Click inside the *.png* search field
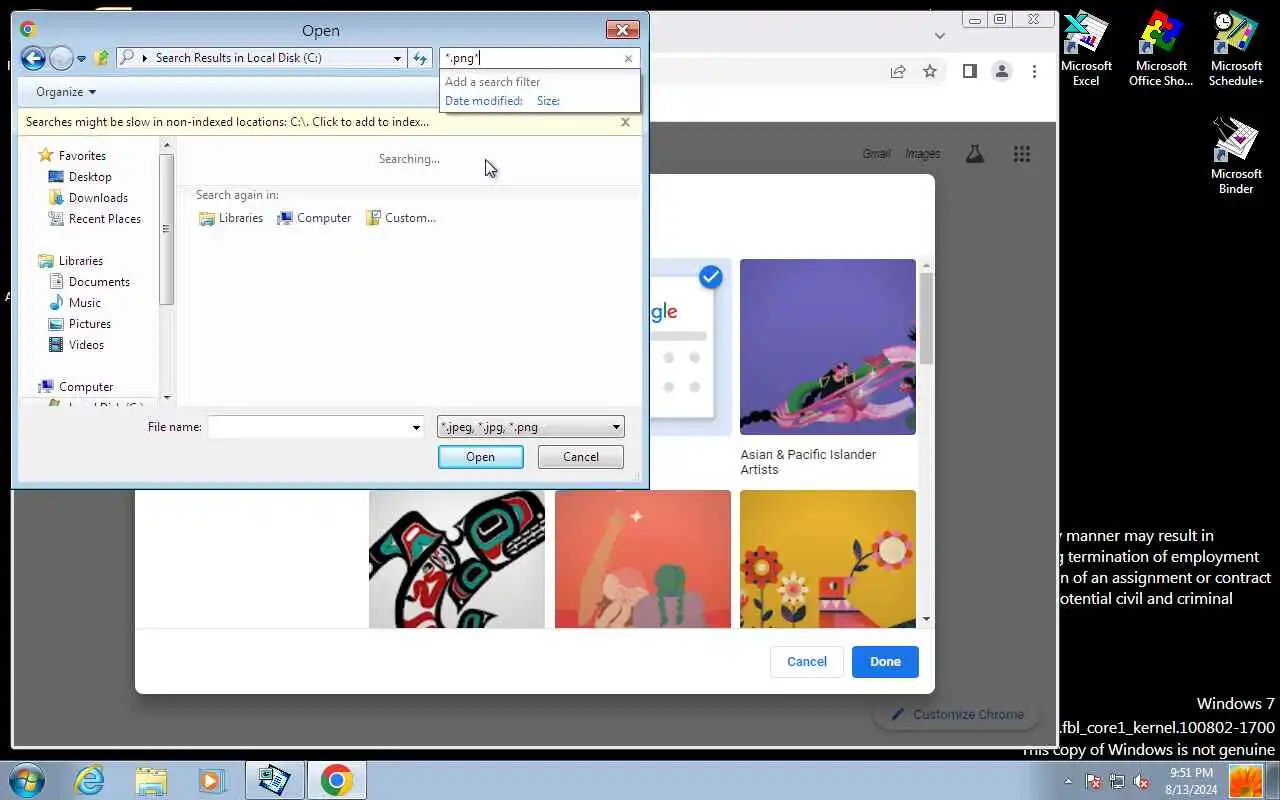 pyautogui.click(x=530, y=58)
